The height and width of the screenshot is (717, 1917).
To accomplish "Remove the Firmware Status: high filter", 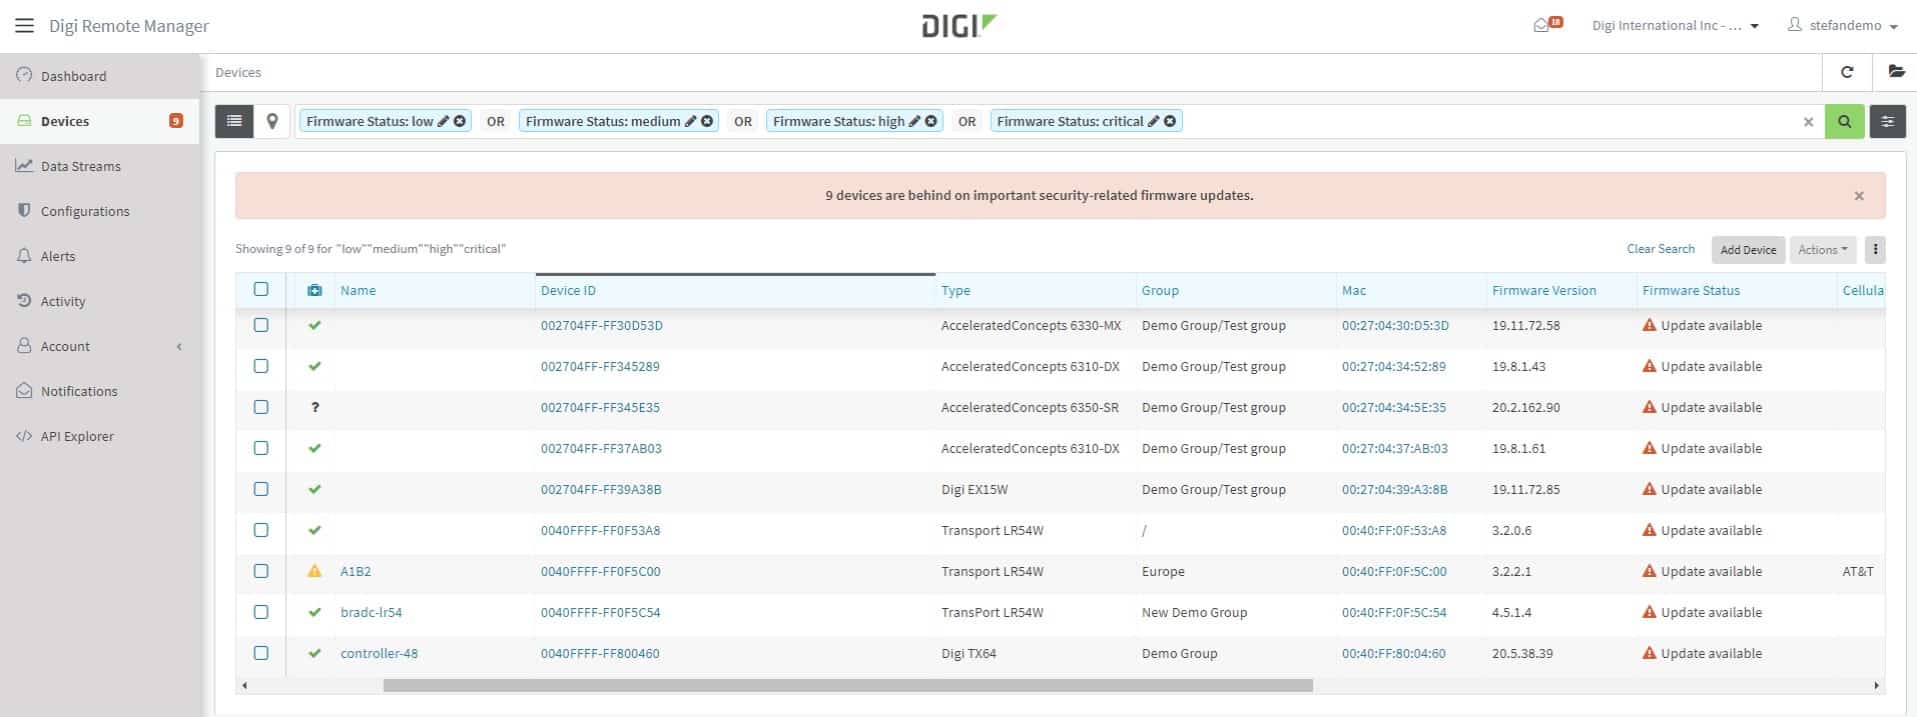I will (x=931, y=121).
